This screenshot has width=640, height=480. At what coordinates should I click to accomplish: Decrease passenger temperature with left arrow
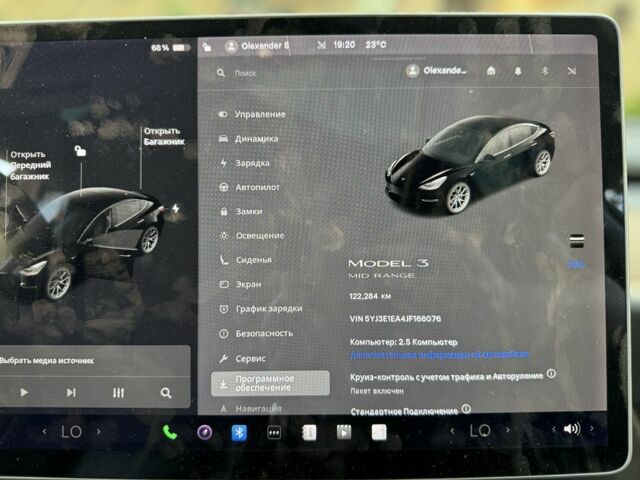point(452,431)
